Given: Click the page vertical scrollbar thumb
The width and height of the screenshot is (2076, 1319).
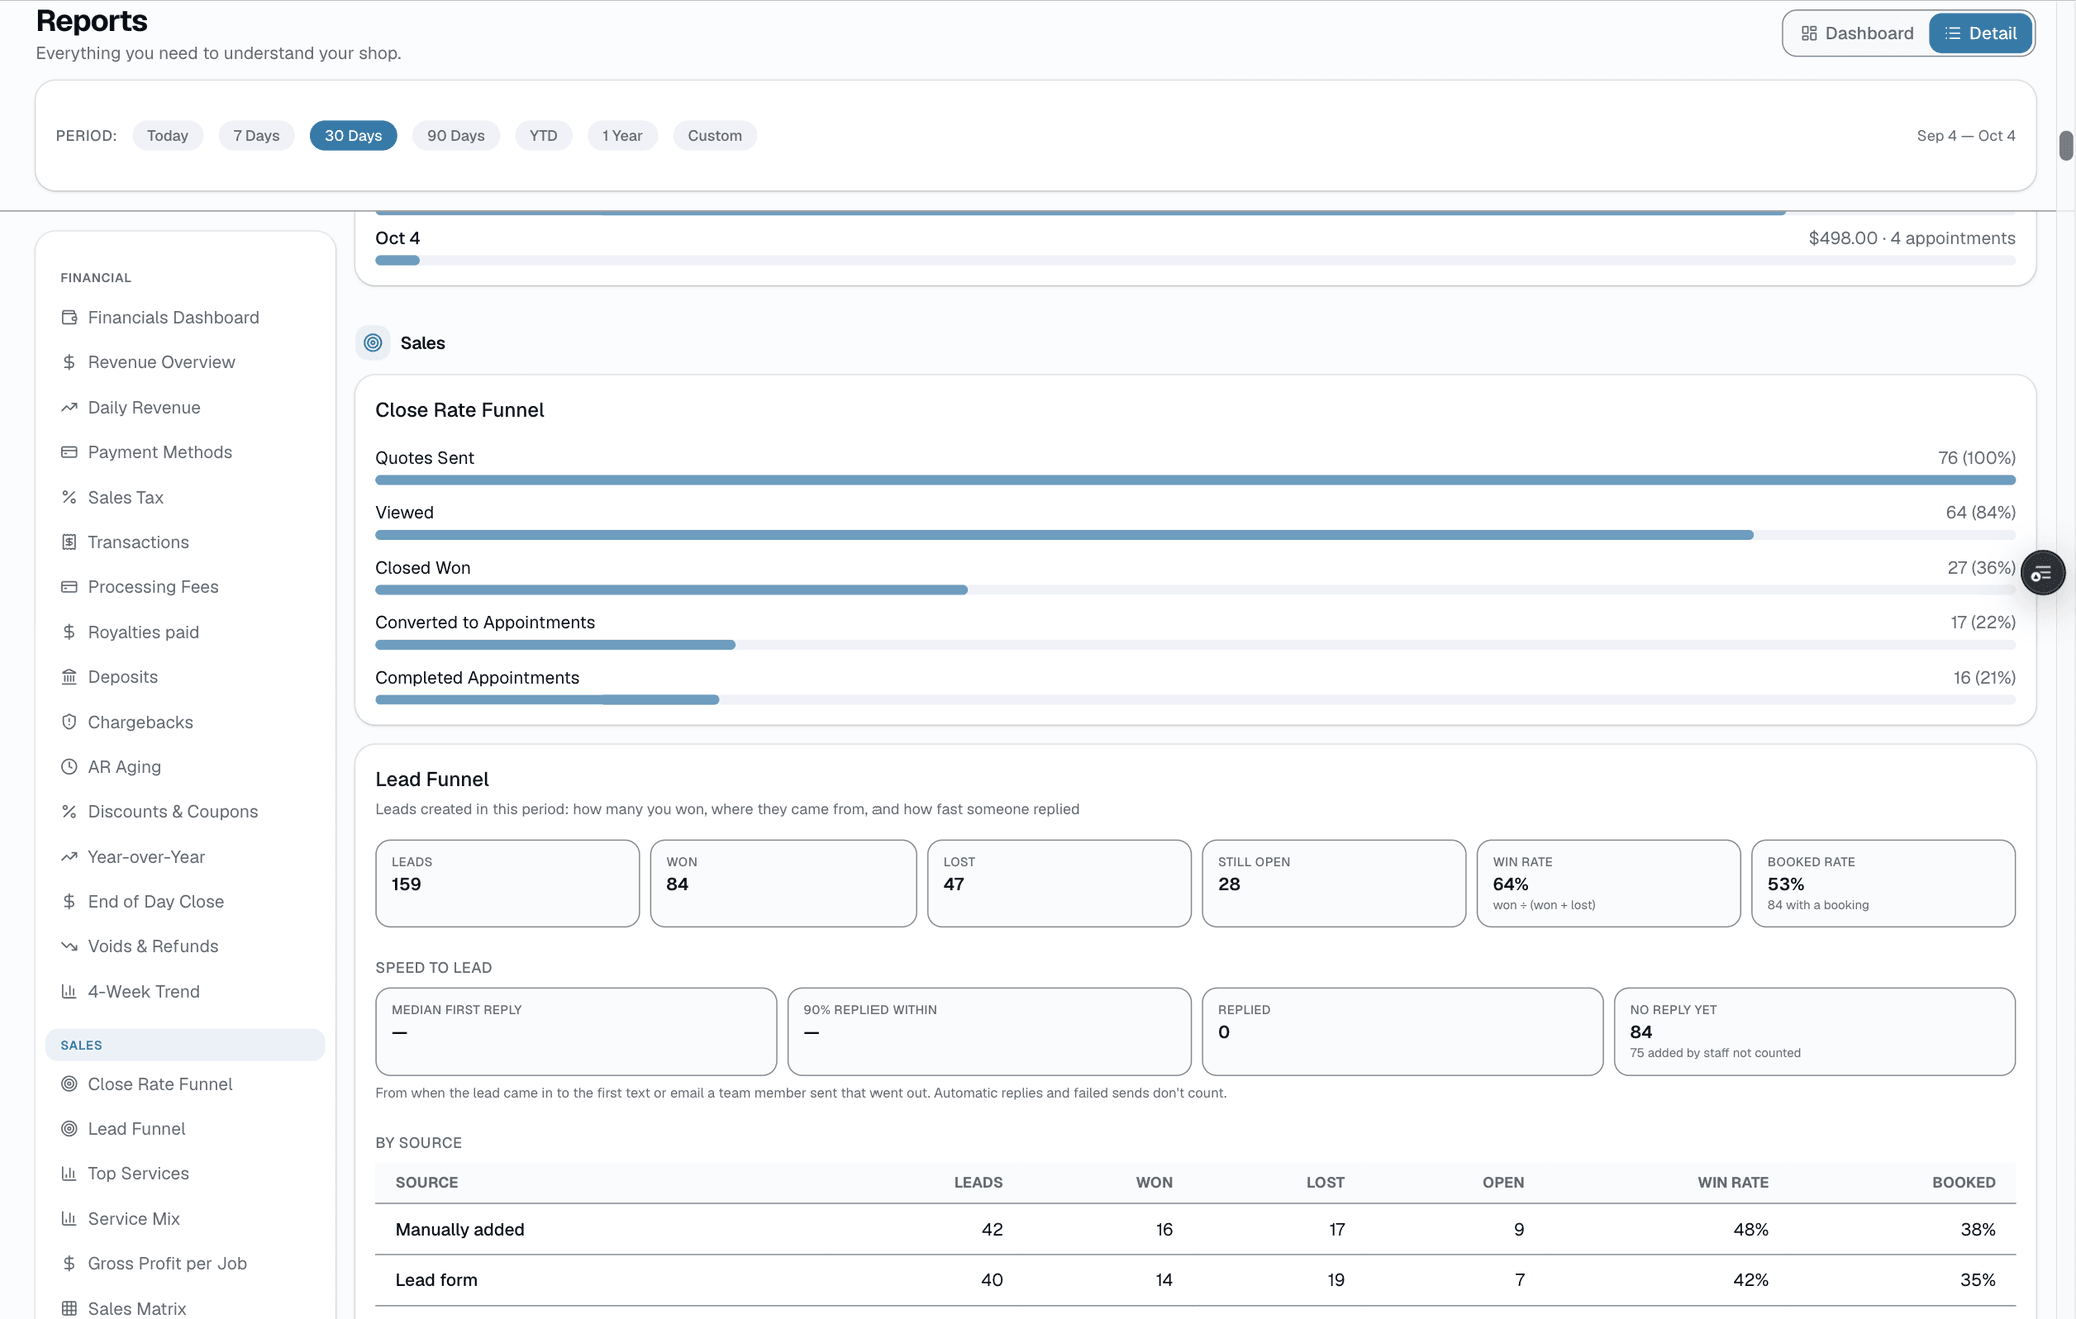Looking at the screenshot, I should pyautogui.click(x=2066, y=145).
